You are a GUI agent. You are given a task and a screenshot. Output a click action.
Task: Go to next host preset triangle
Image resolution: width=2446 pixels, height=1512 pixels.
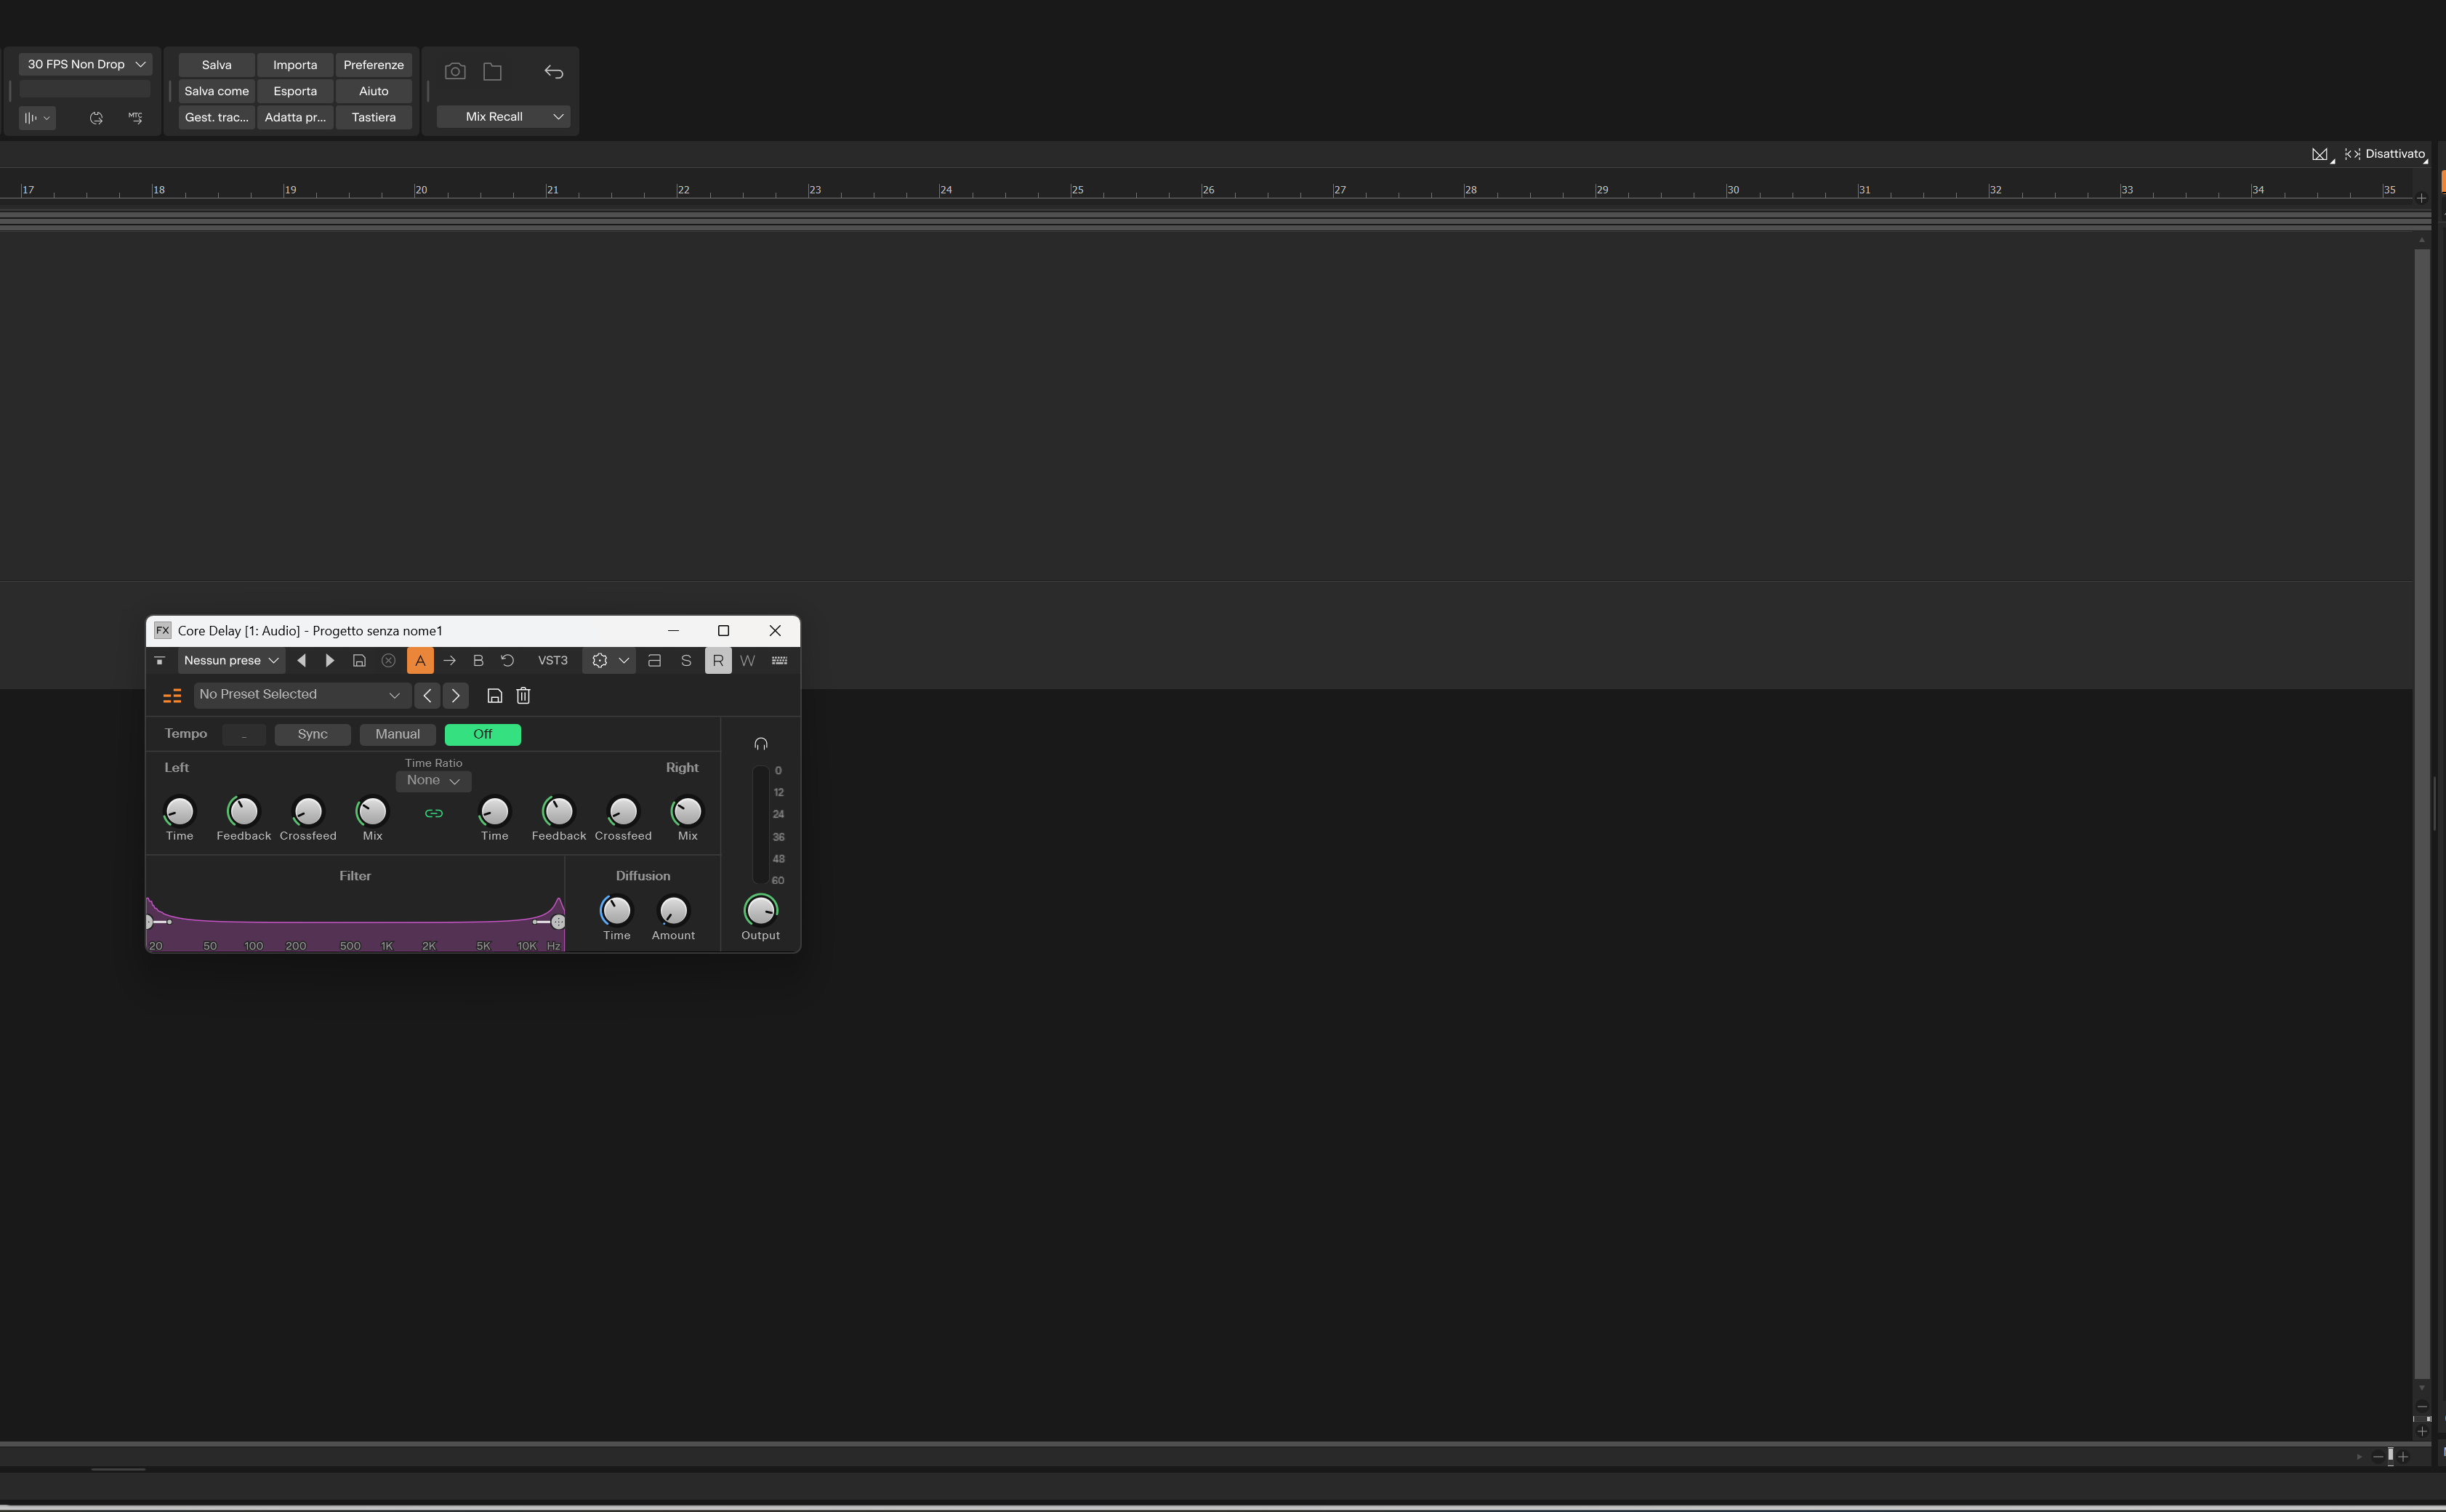point(330,661)
